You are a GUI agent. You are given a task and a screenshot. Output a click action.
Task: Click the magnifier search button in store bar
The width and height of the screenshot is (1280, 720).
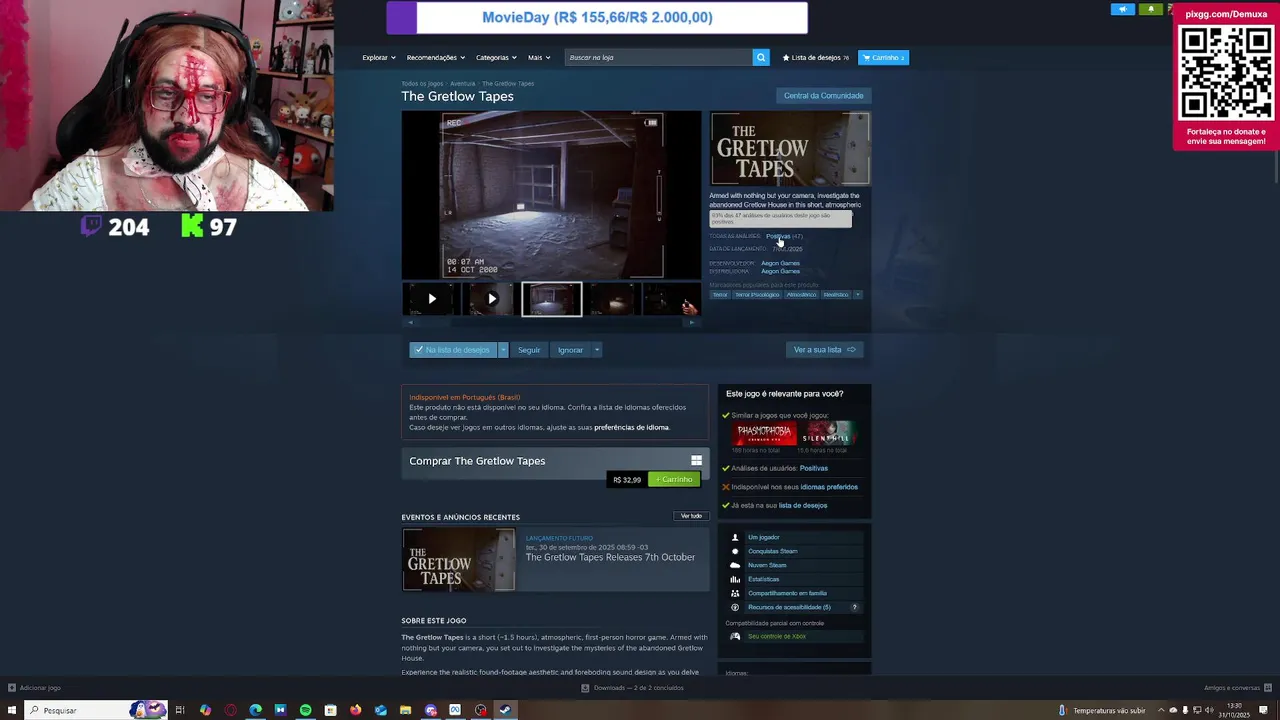tap(761, 57)
